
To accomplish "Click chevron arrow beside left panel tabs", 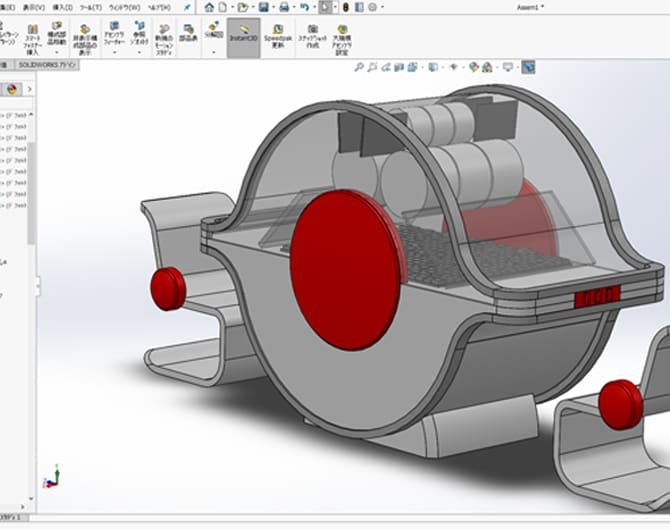I will coord(29,89).
